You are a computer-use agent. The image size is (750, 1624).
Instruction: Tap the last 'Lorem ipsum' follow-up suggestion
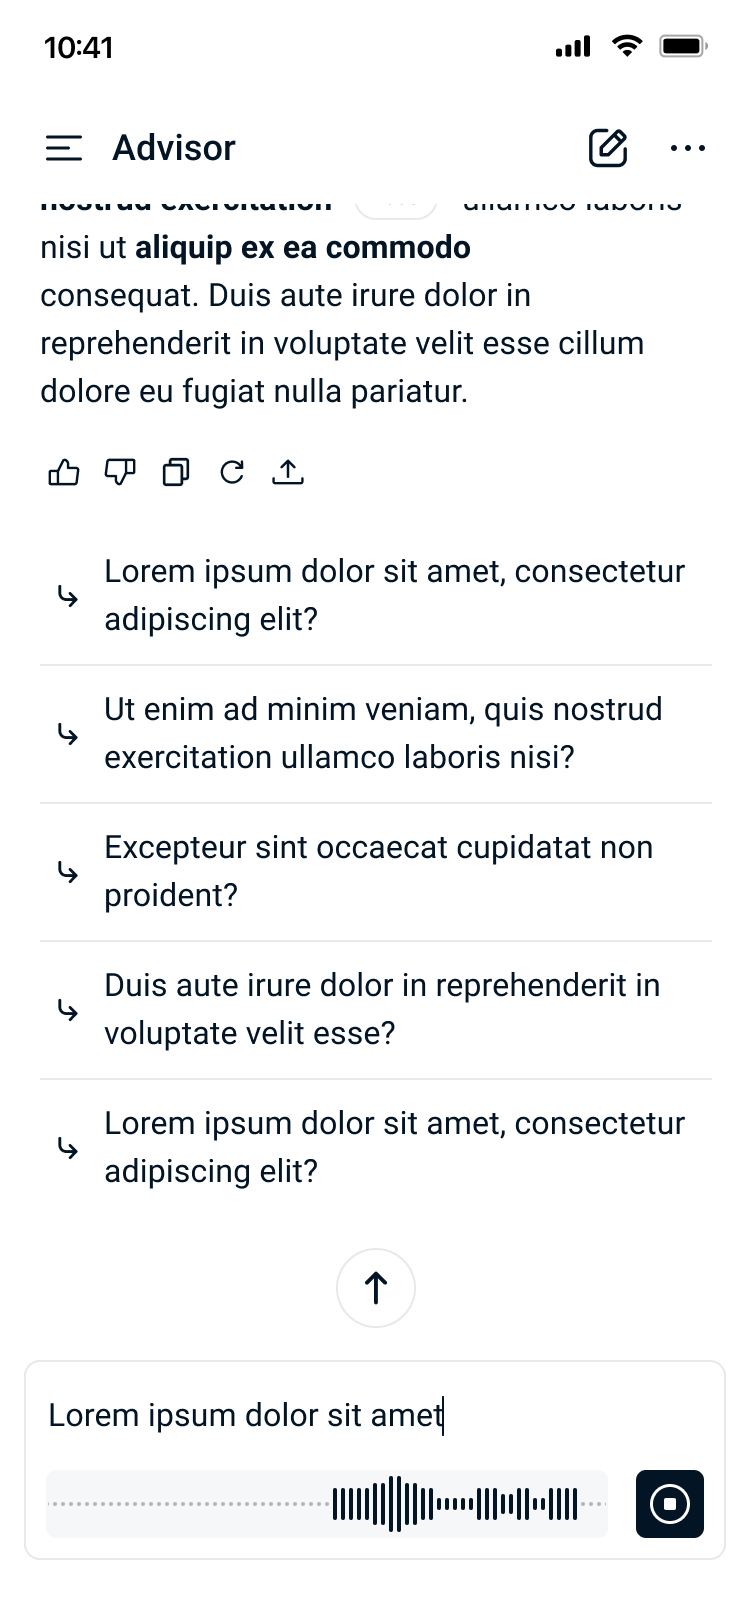click(394, 1147)
